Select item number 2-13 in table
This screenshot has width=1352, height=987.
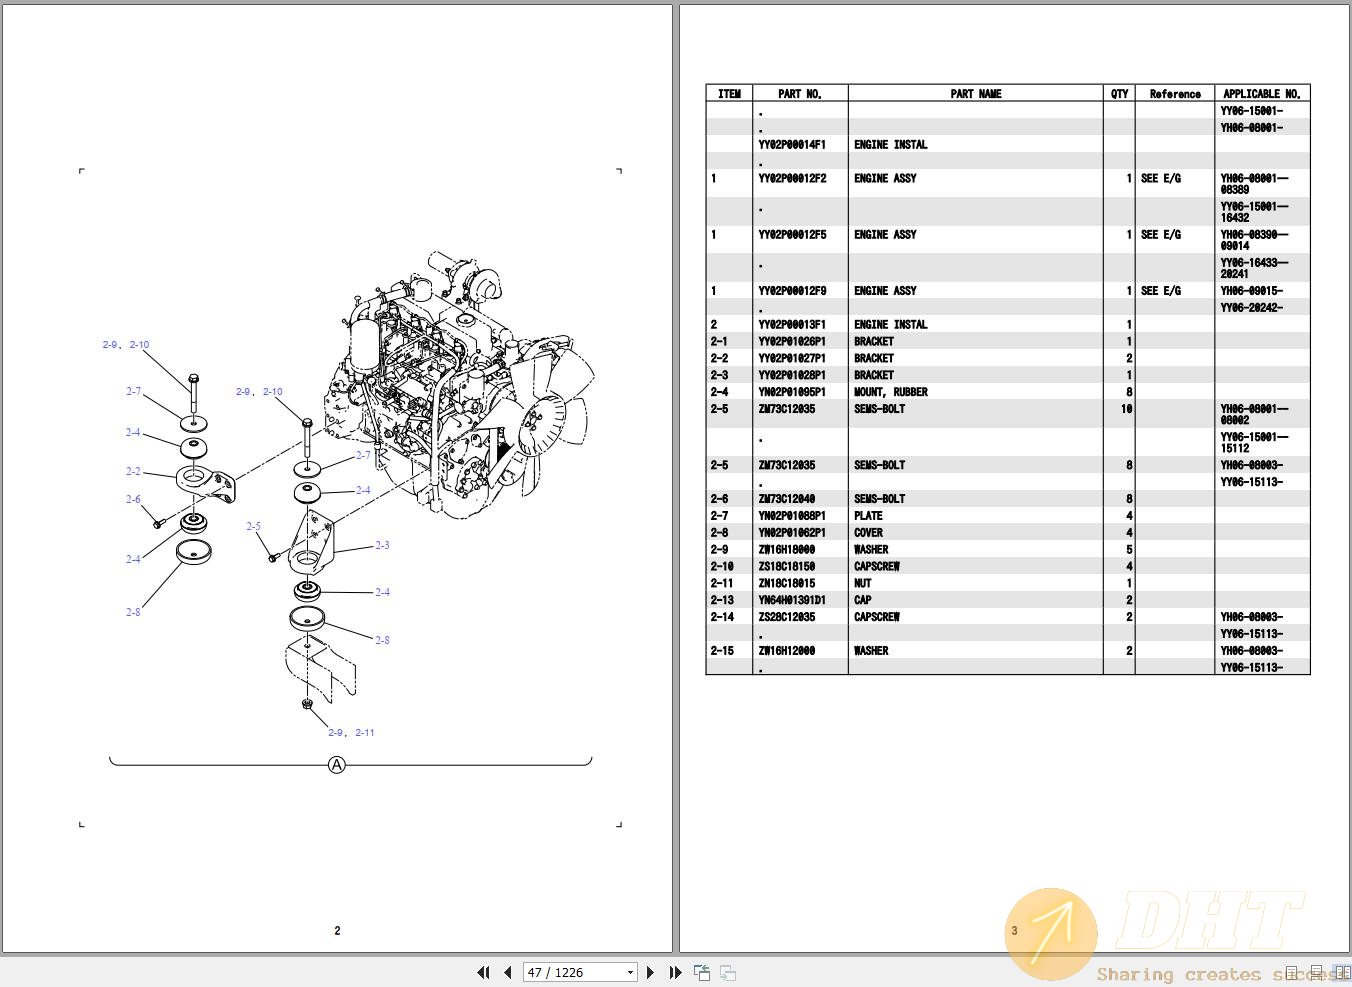tap(722, 601)
